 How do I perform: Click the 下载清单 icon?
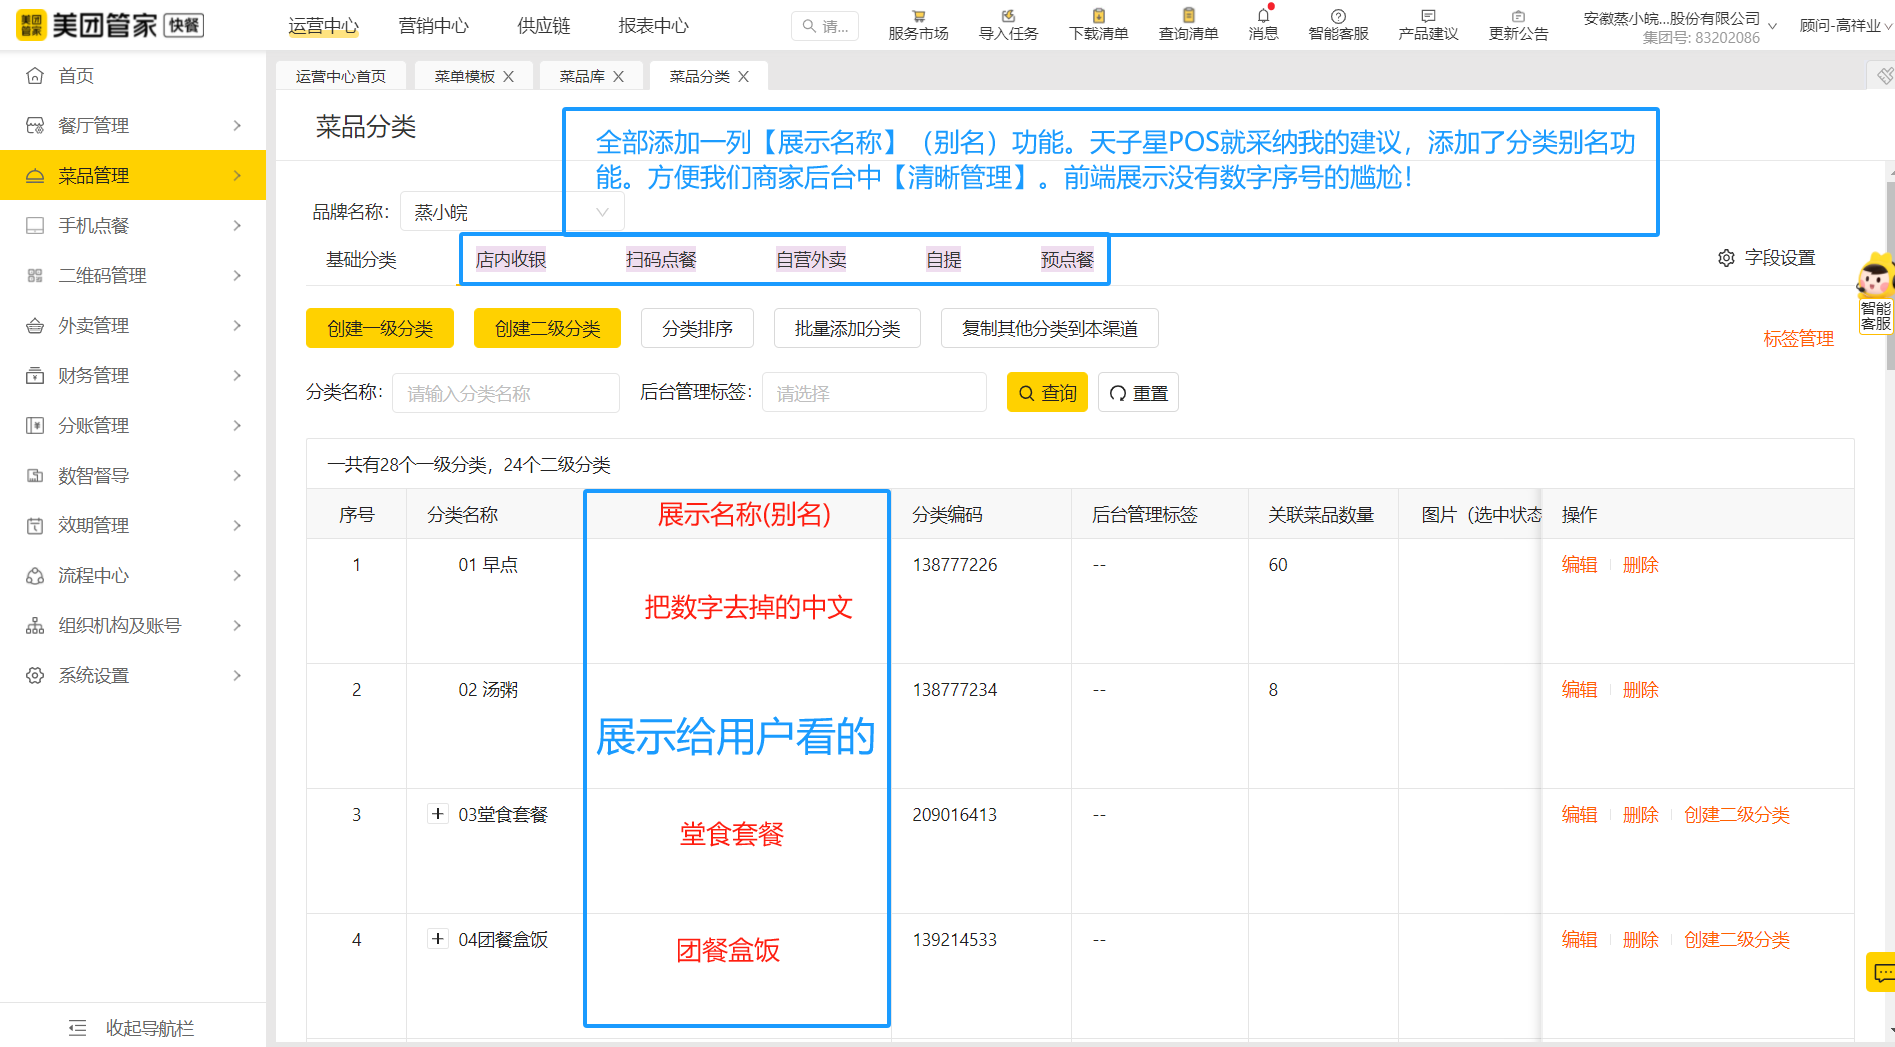coord(1098,16)
